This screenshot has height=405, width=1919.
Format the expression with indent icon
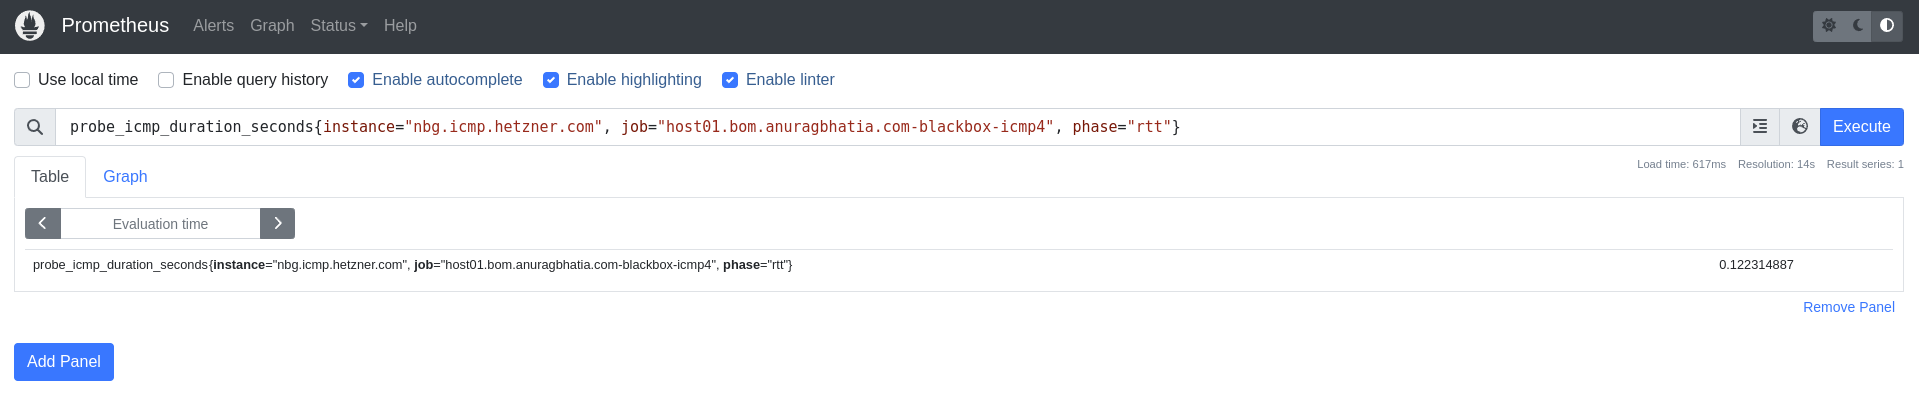click(x=1760, y=127)
